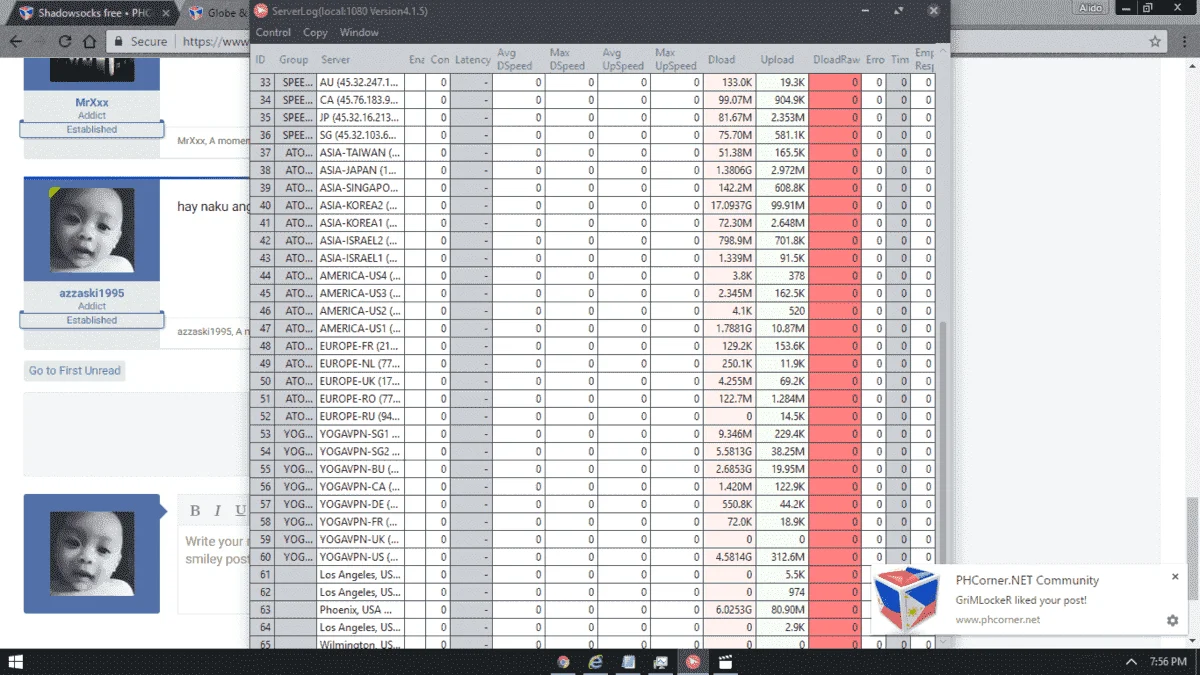The height and width of the screenshot is (675, 1200).
Task: Close the Shadowsocks free browser tab
Action: (166, 13)
